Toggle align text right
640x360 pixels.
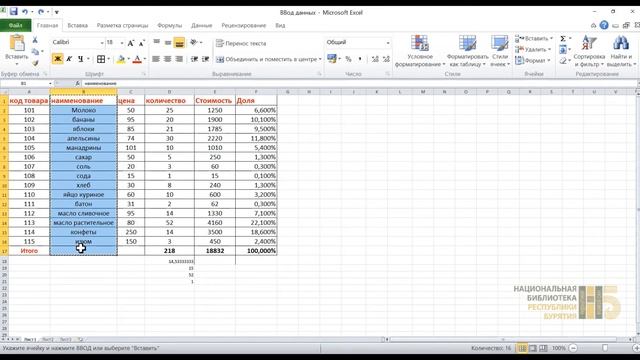(x=179, y=59)
